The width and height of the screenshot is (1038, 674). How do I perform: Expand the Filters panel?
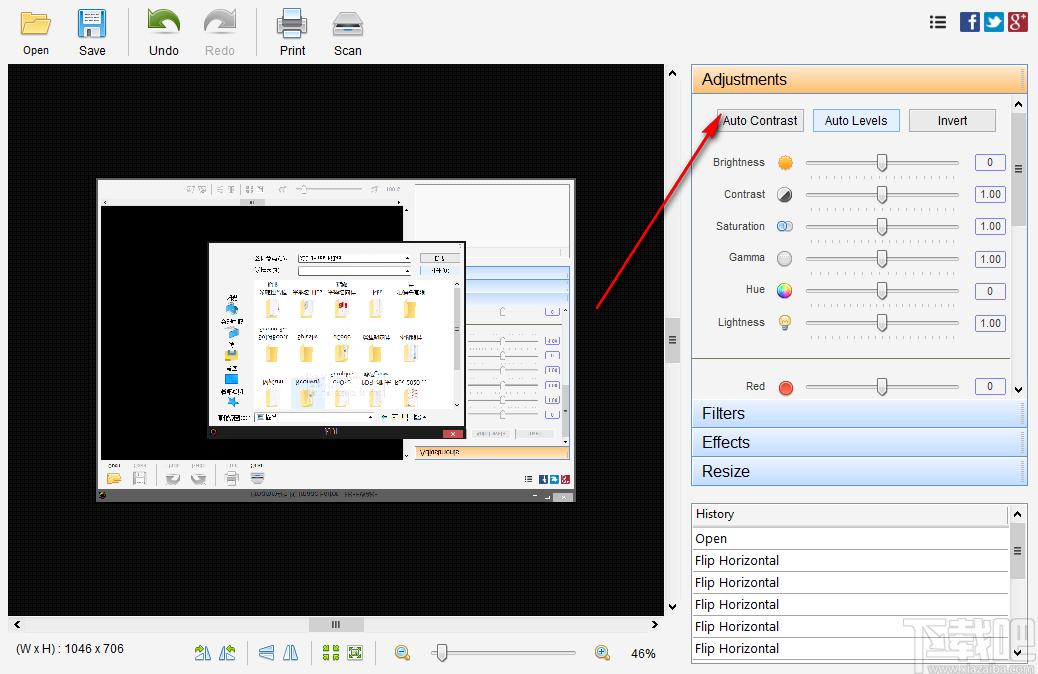(859, 413)
